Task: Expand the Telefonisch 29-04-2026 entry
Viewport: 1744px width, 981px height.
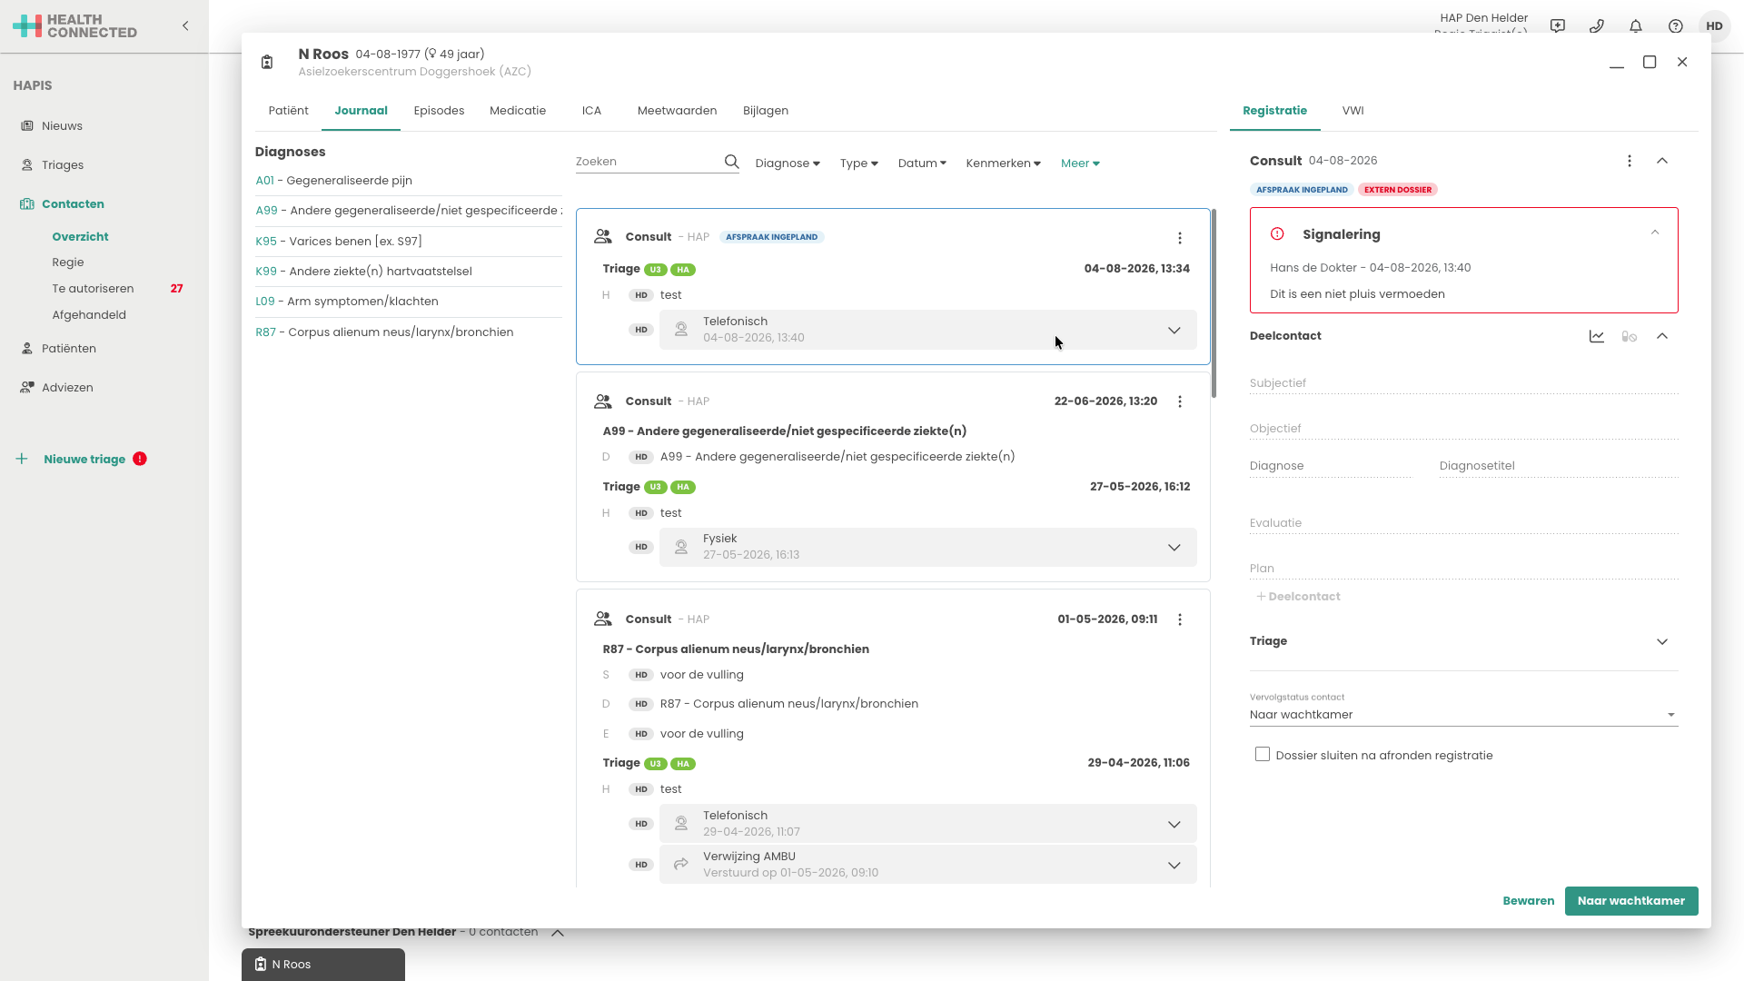Action: (x=1174, y=824)
